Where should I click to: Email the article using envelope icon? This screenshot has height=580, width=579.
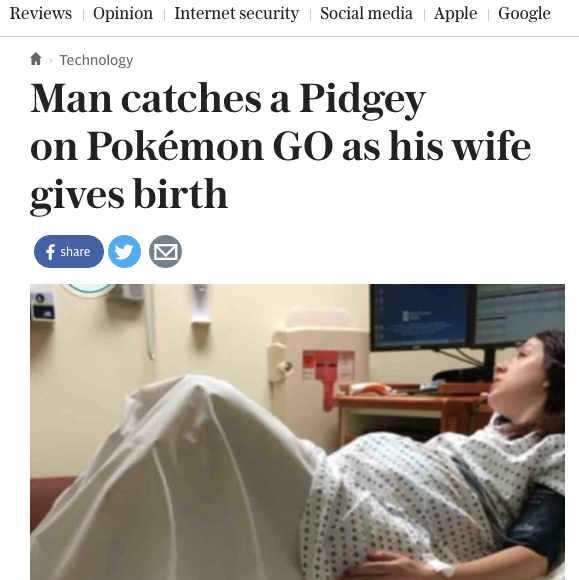click(x=165, y=252)
